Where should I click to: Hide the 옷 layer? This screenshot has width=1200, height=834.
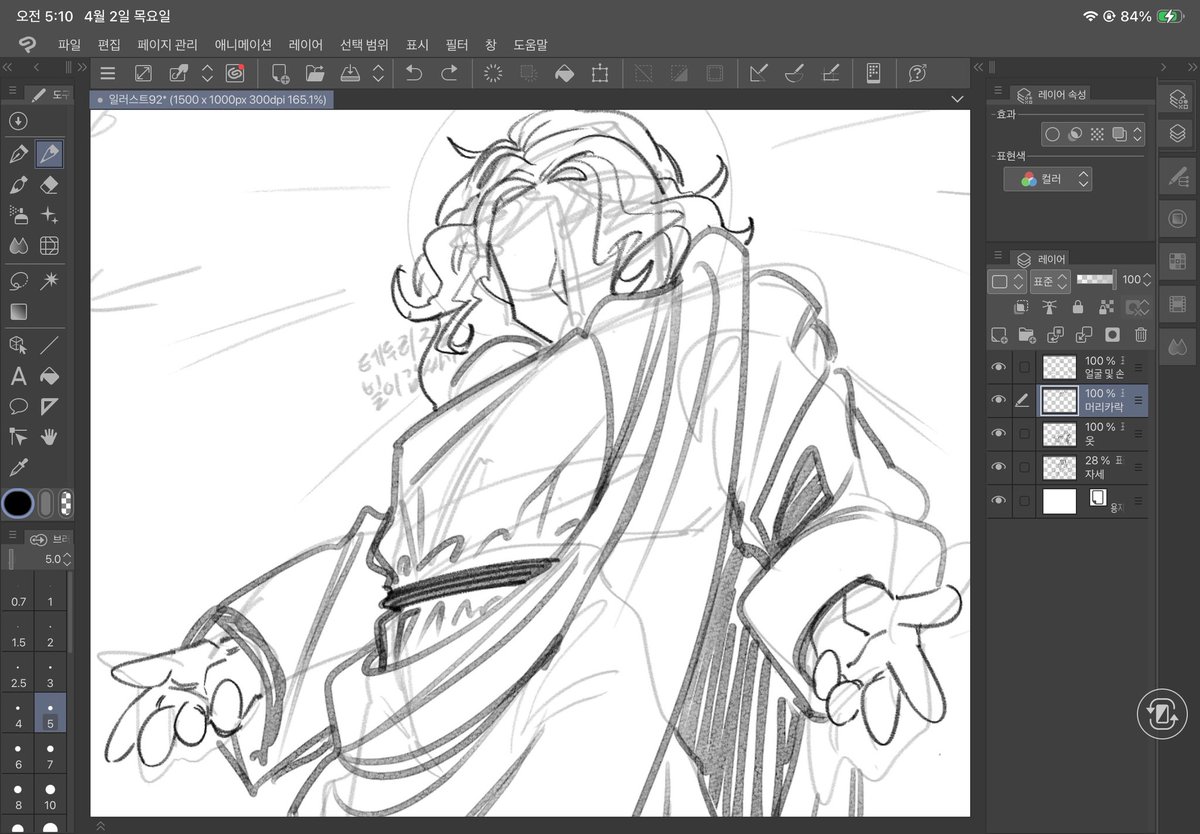pos(998,433)
